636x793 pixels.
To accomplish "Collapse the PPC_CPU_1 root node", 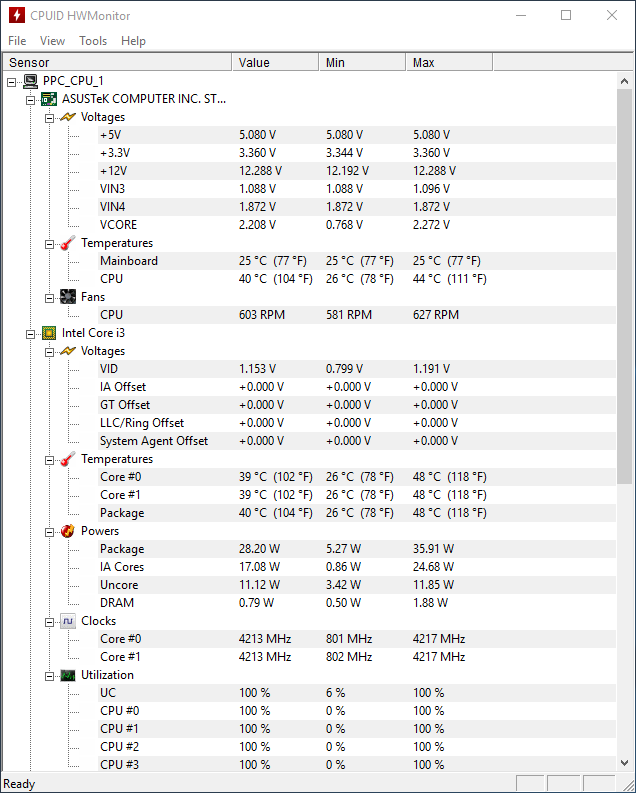I will 12,82.
